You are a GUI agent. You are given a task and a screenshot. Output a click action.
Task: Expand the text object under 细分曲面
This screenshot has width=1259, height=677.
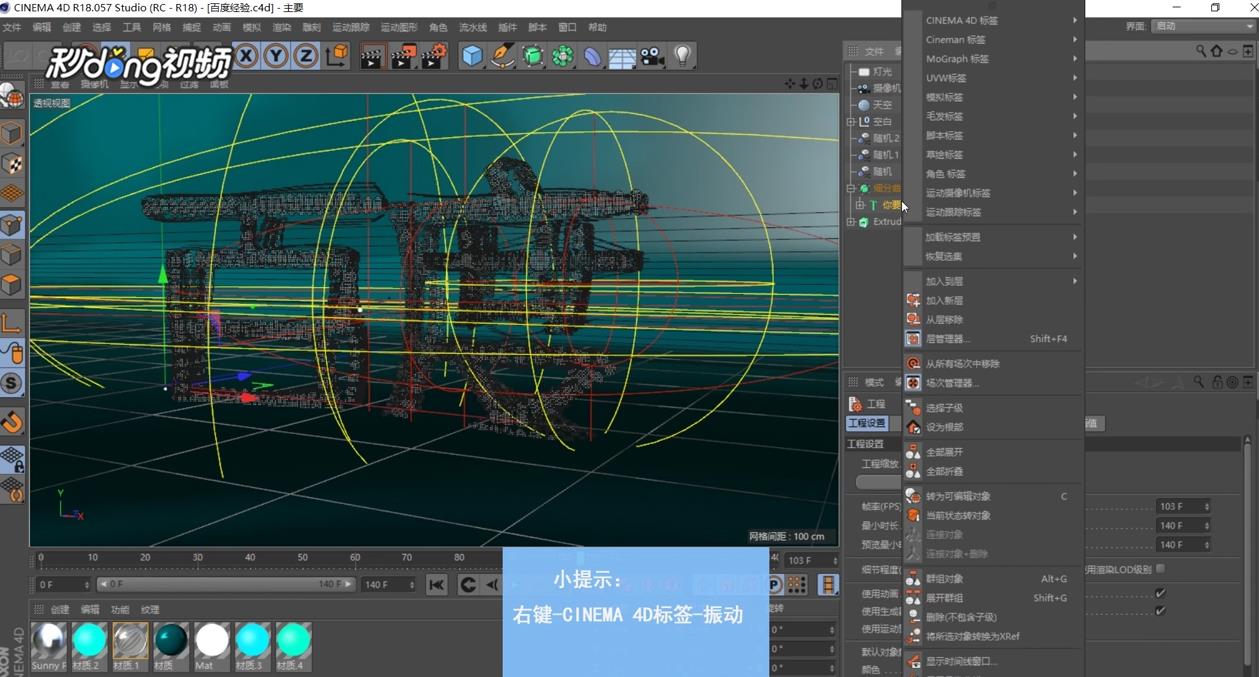click(860, 205)
